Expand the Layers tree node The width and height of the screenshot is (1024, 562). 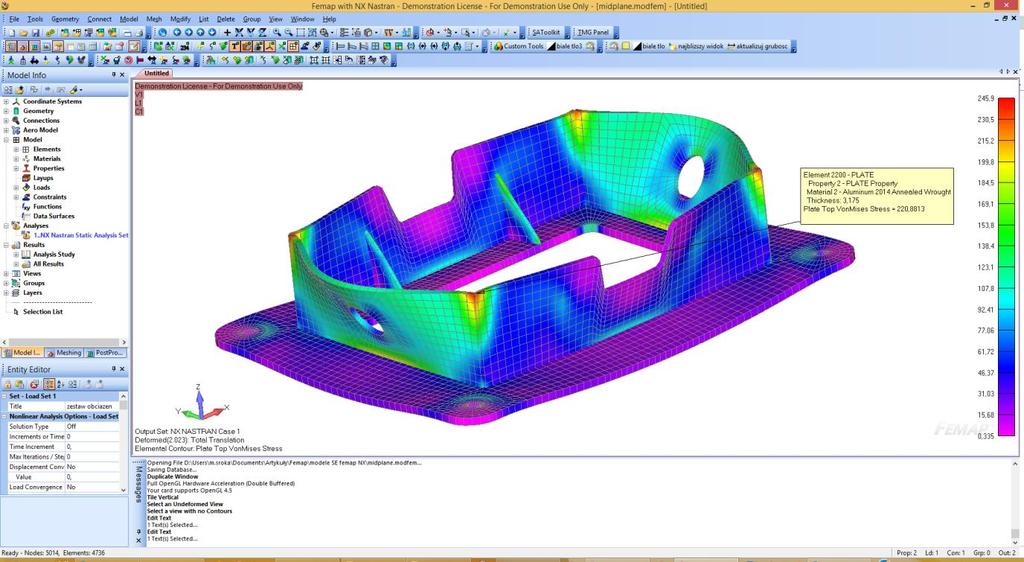point(7,292)
